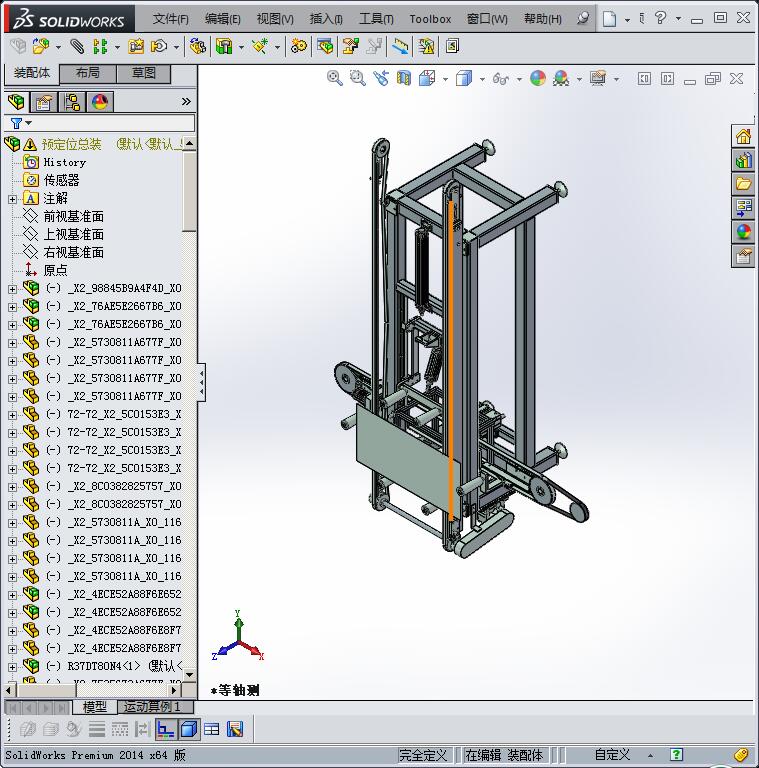Screen dimensions: 759x768
Task: Click the Reference Geometry icon
Action: pos(260,47)
